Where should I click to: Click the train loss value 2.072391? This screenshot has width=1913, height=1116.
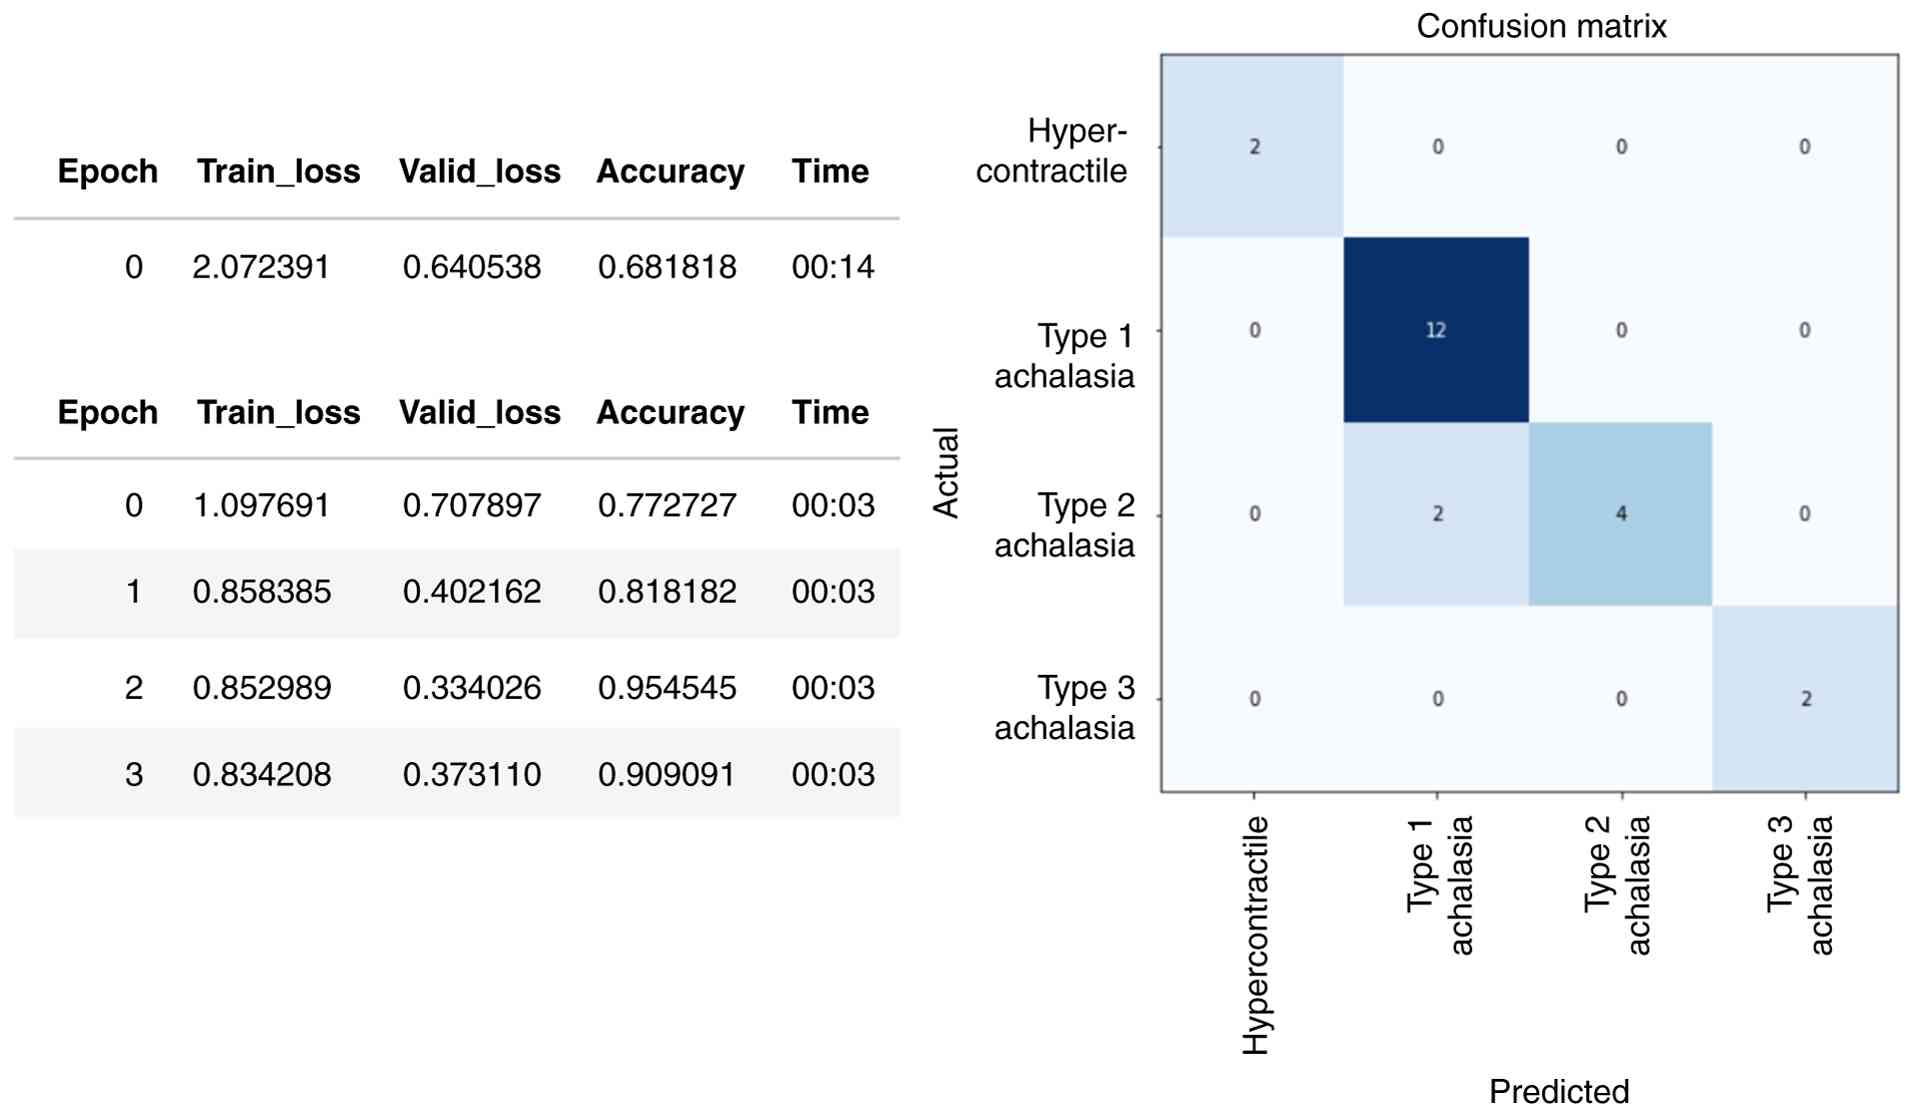(x=261, y=267)
